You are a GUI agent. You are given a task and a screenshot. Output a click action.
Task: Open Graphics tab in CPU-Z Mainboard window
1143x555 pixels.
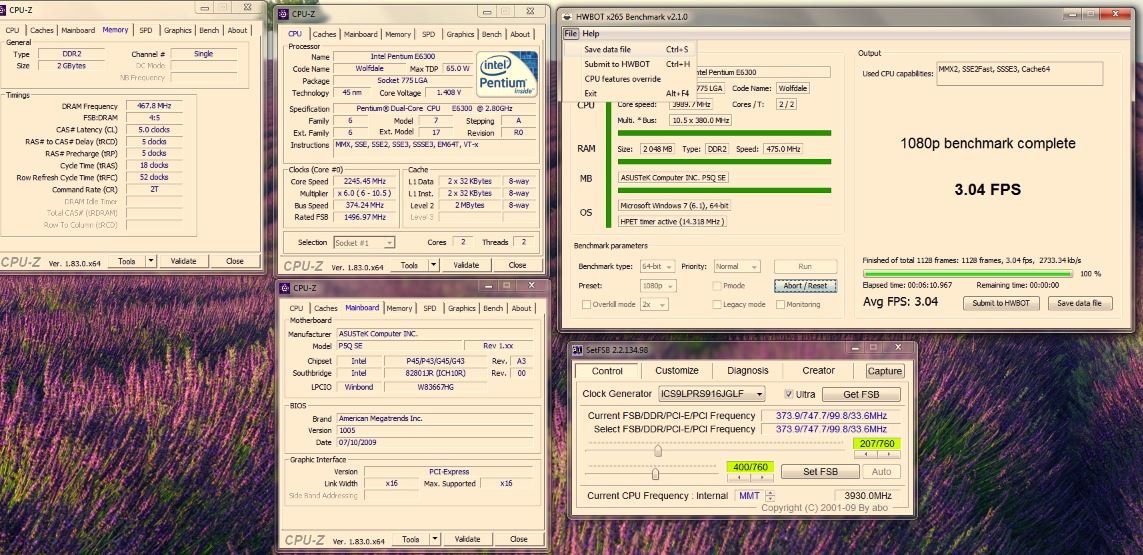point(461,308)
